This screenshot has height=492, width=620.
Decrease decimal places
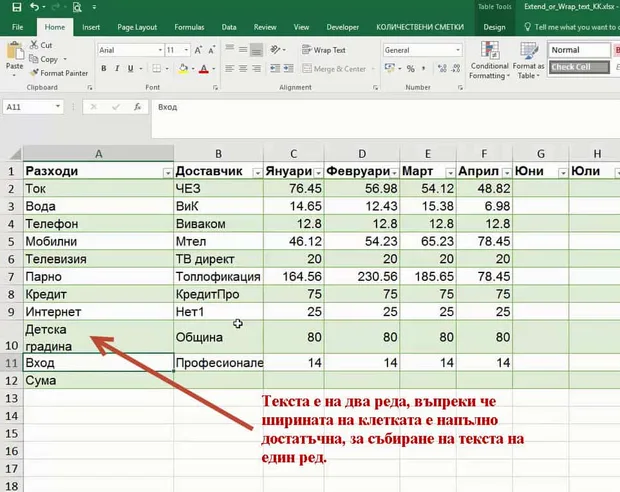point(456,69)
